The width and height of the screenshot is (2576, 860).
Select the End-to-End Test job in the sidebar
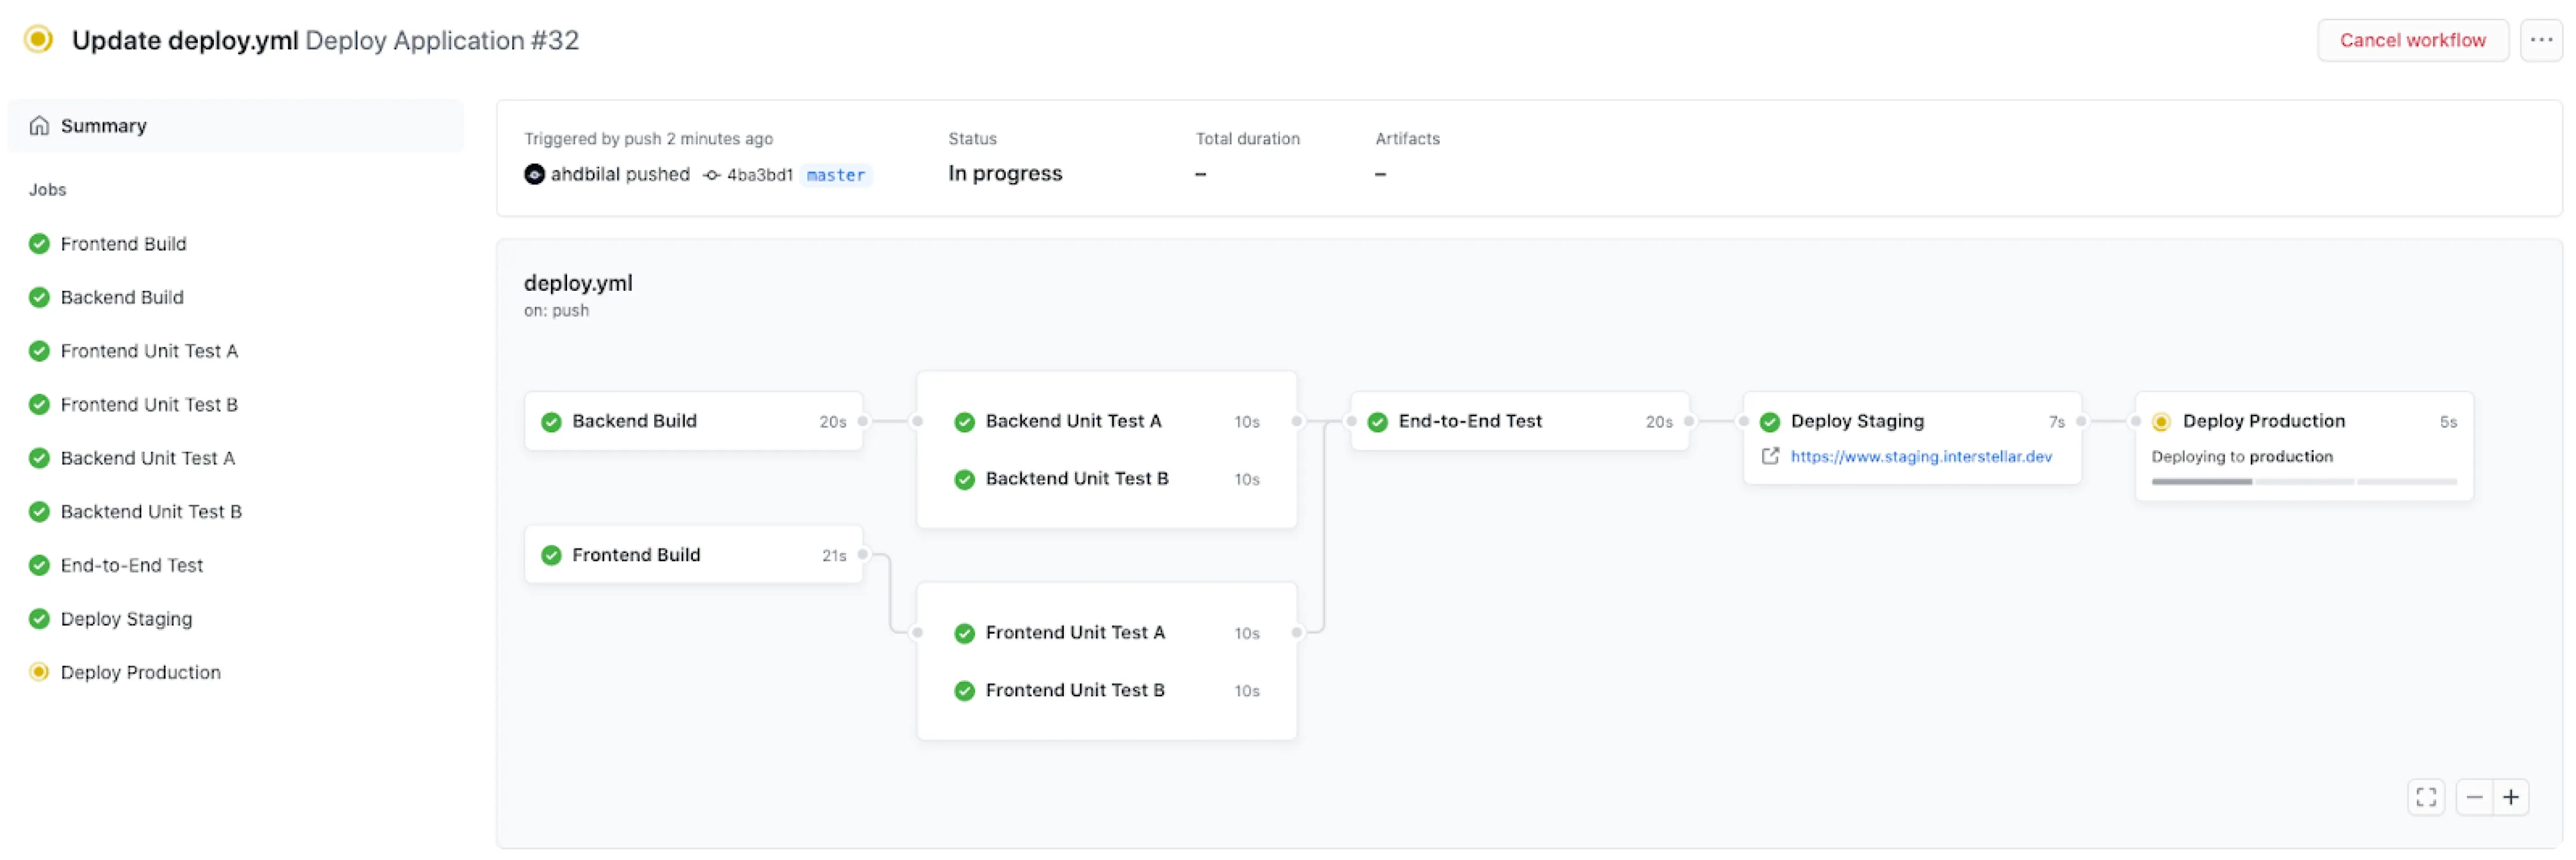point(131,564)
